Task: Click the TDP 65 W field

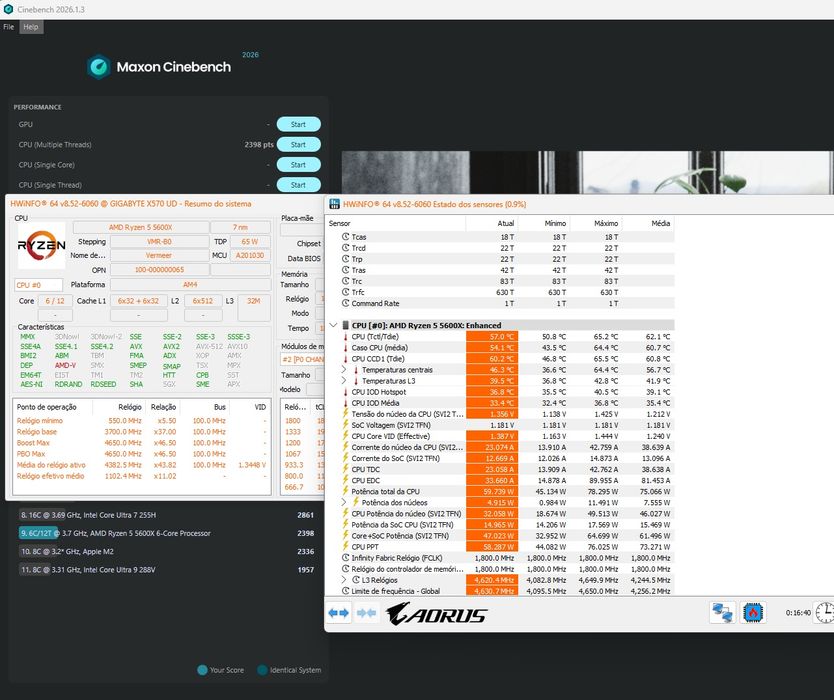Action: click(250, 241)
